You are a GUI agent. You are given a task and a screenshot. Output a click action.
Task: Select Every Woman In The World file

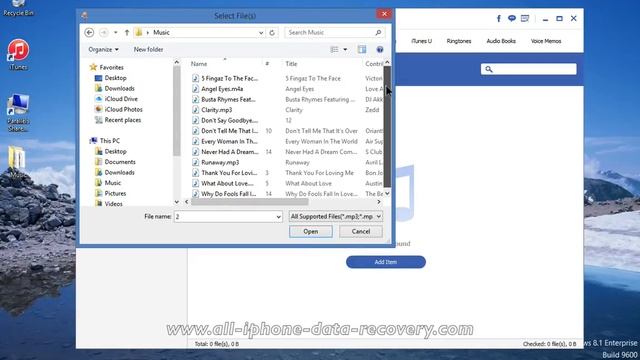pyautogui.click(x=229, y=141)
